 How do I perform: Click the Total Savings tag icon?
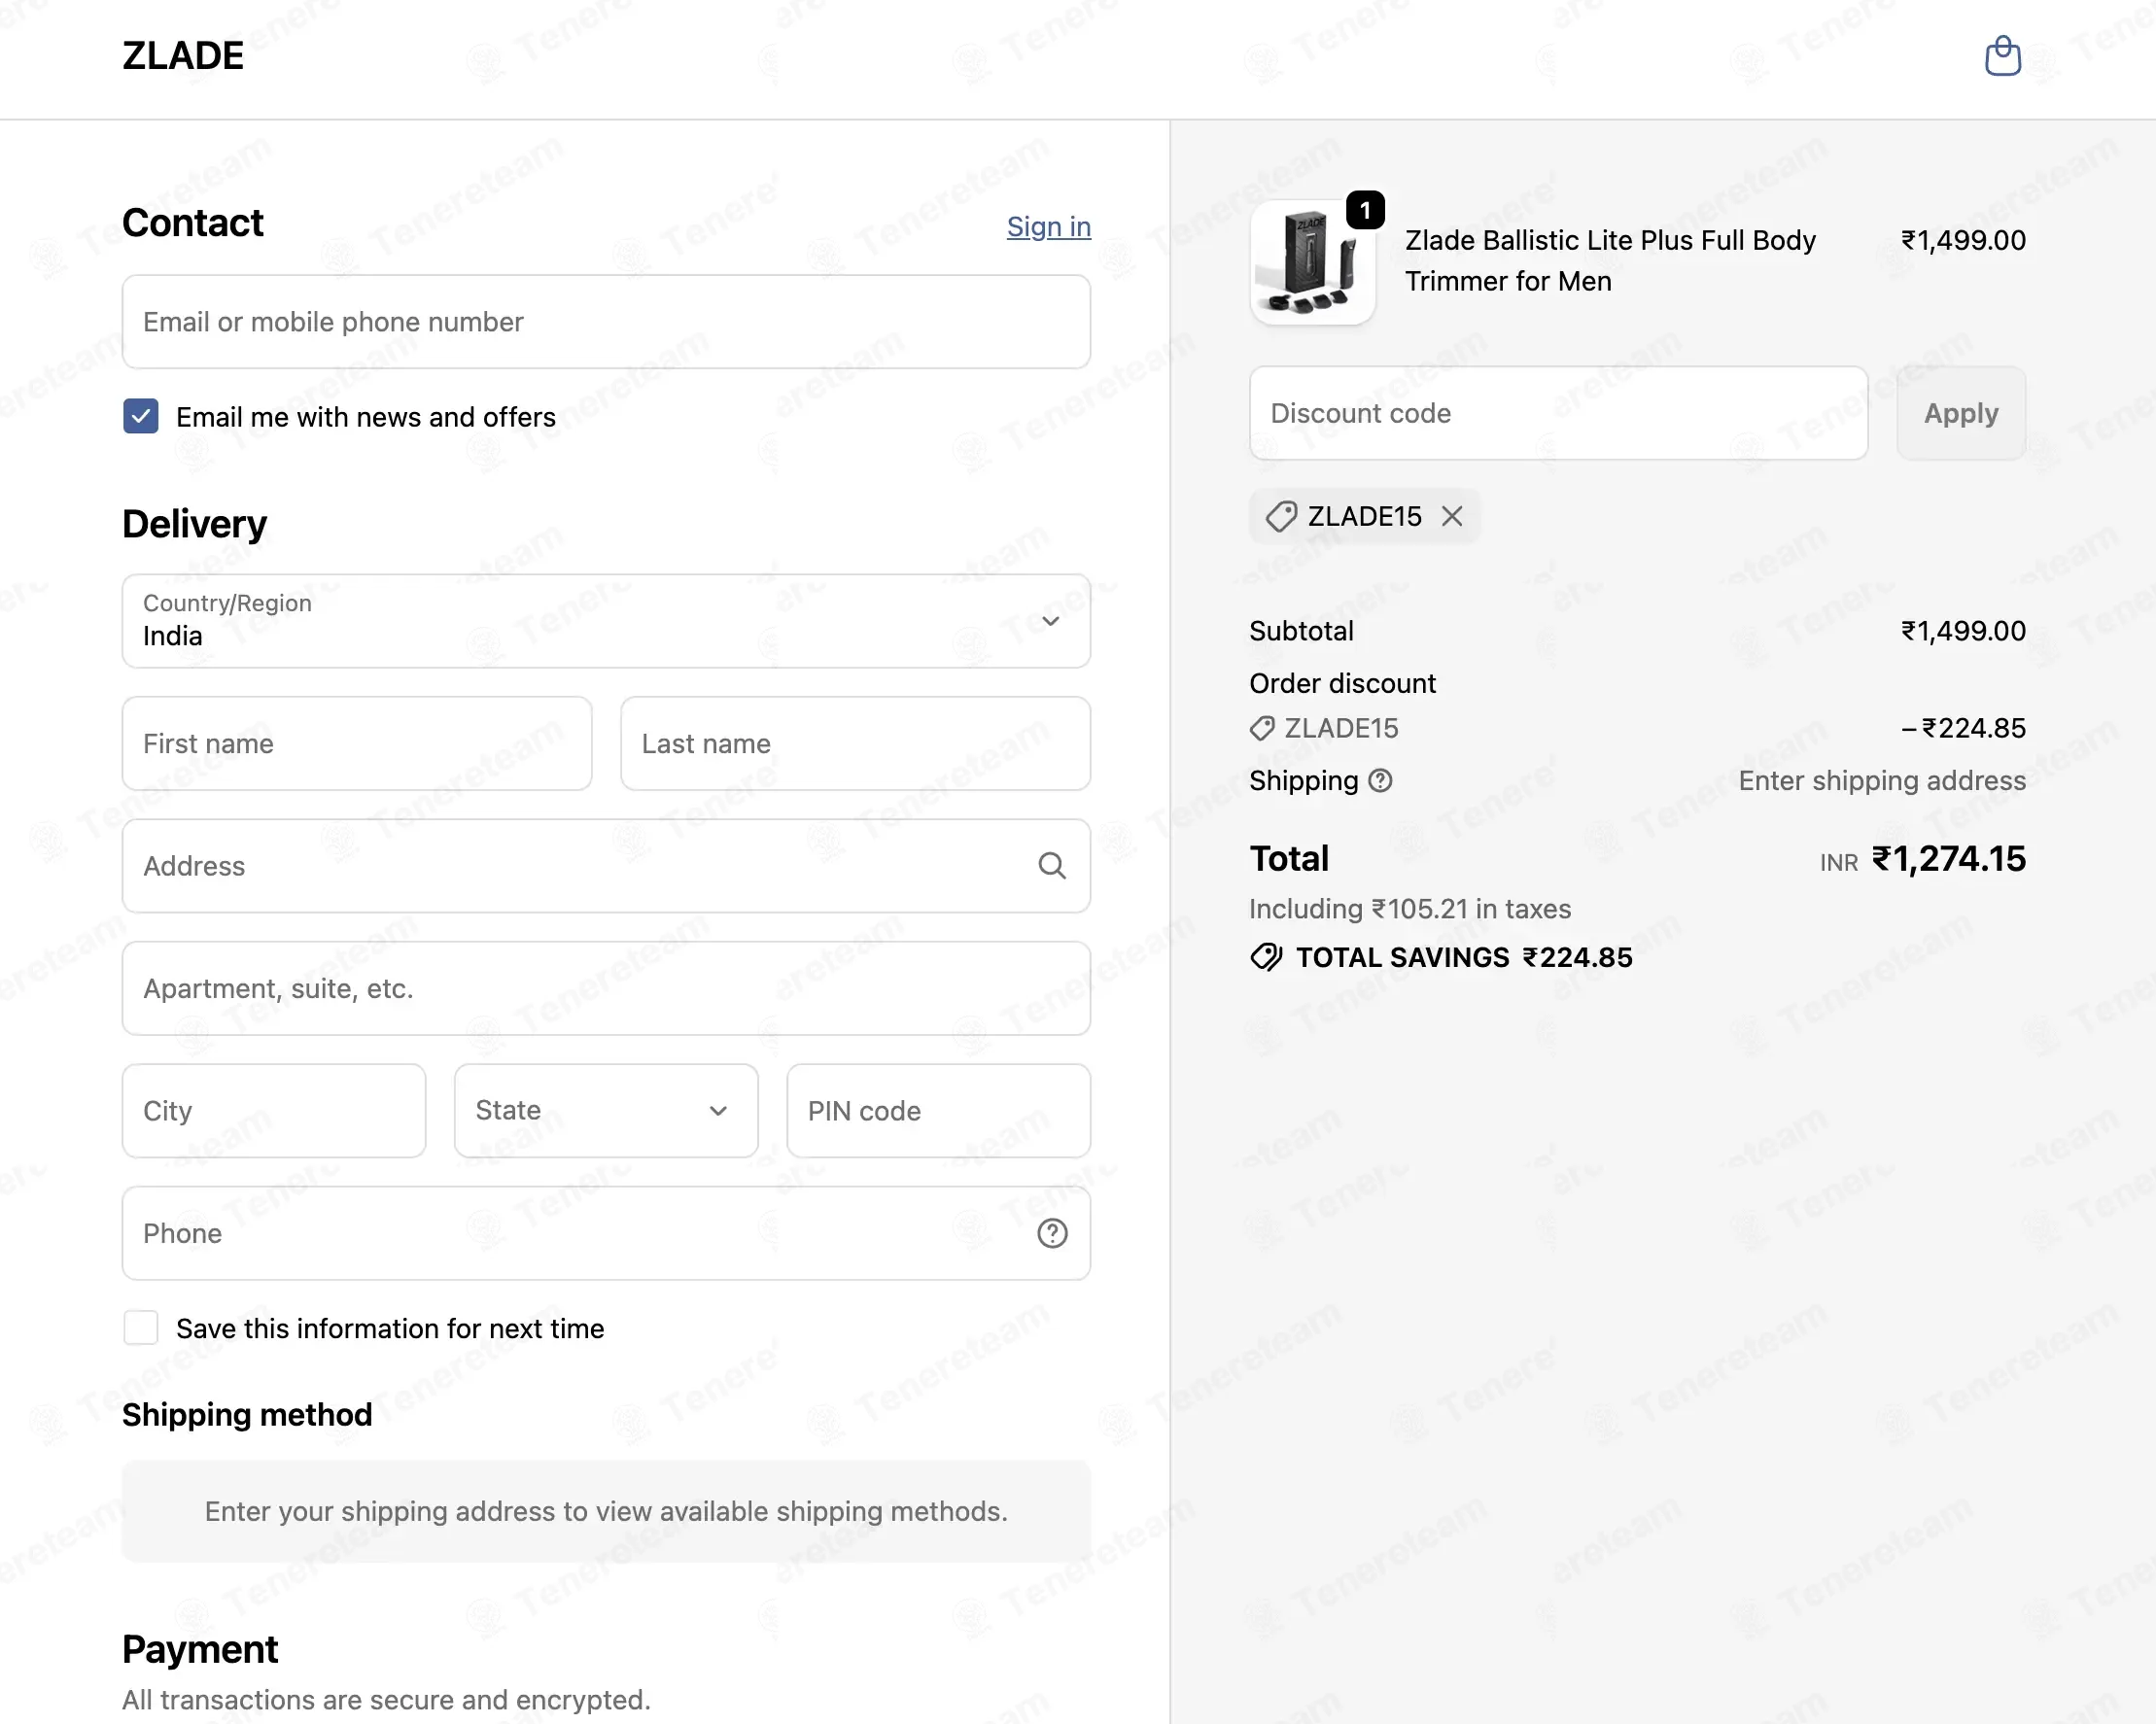[1266, 957]
